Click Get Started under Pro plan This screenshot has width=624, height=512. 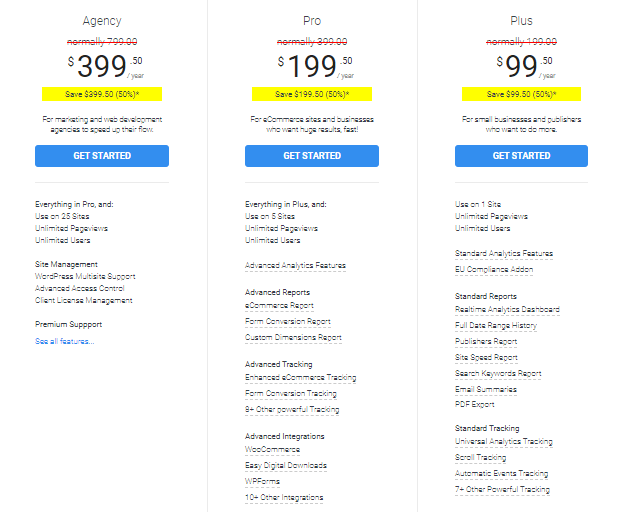pyautogui.click(x=312, y=156)
